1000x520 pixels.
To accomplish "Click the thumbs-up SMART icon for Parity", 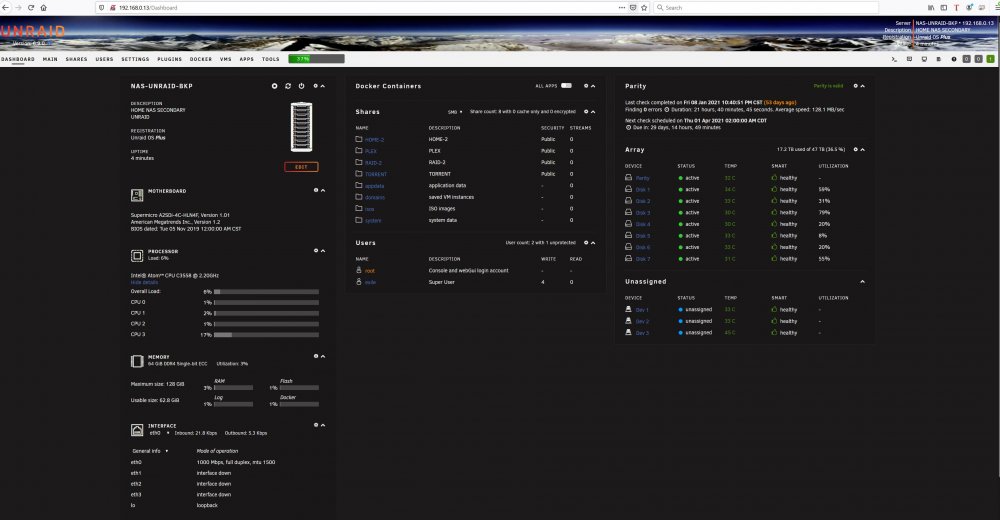I will [x=774, y=178].
